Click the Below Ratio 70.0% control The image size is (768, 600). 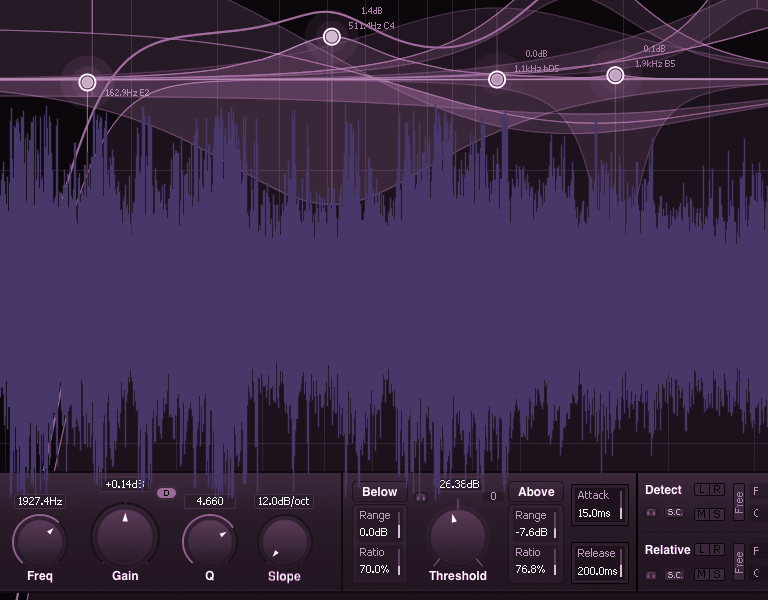[380, 561]
